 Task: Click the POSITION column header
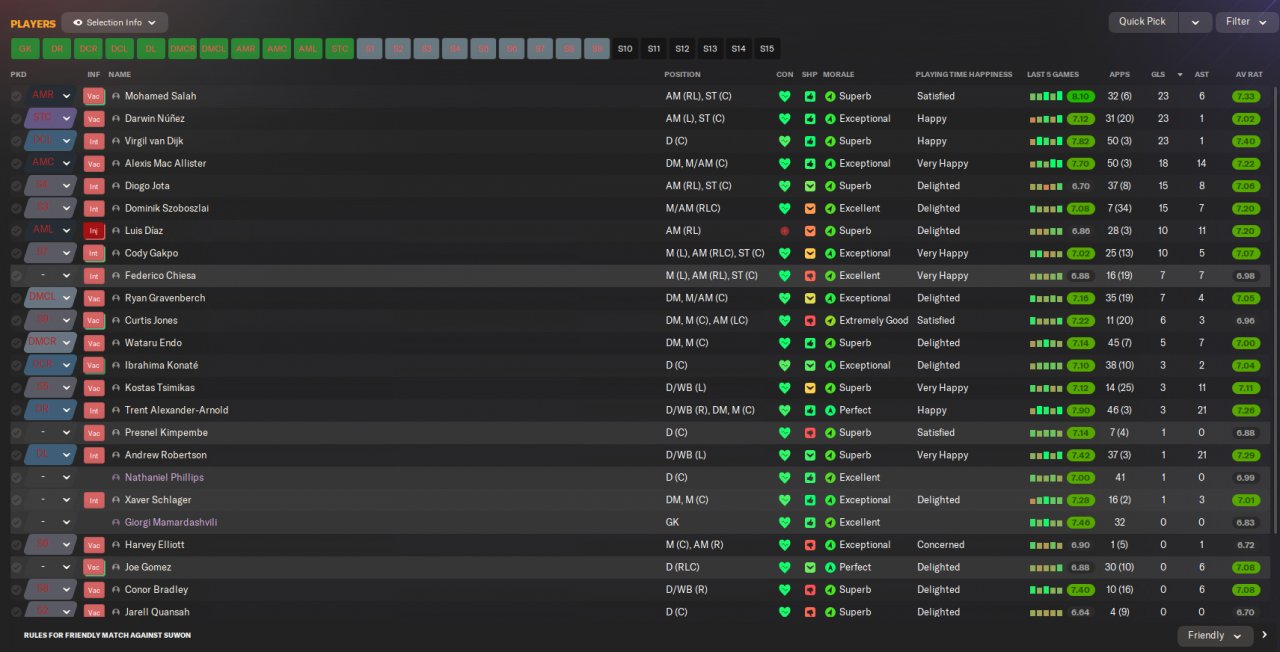683,74
